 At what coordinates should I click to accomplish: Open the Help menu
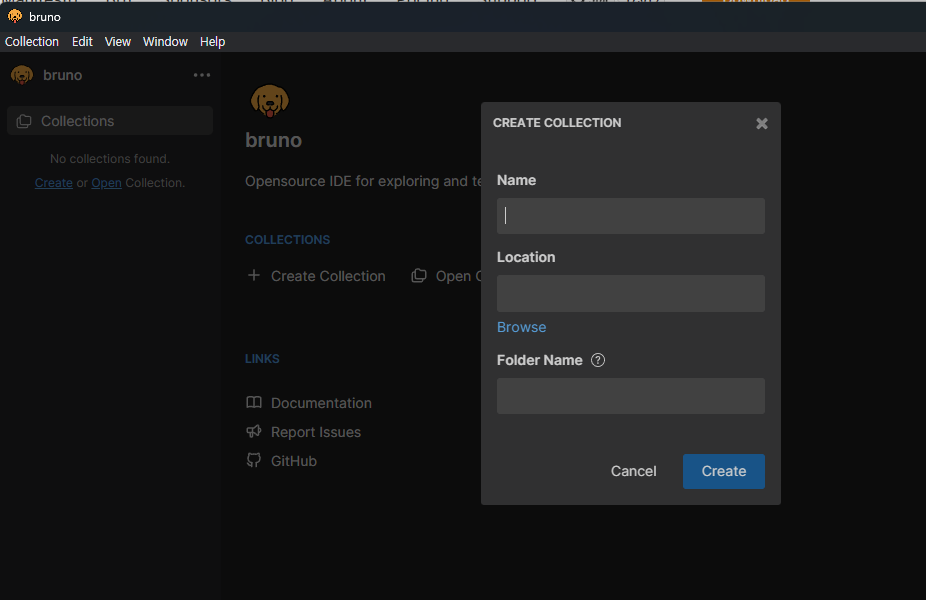(213, 41)
